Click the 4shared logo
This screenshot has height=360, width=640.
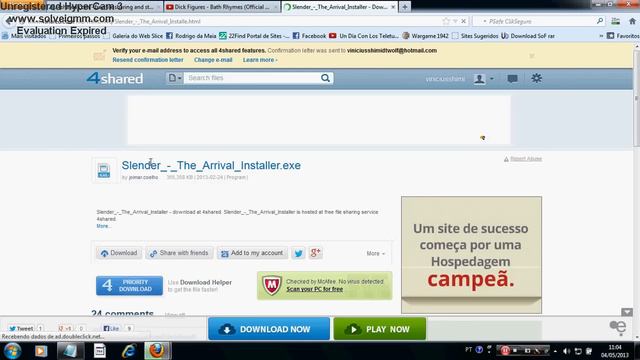pos(115,78)
